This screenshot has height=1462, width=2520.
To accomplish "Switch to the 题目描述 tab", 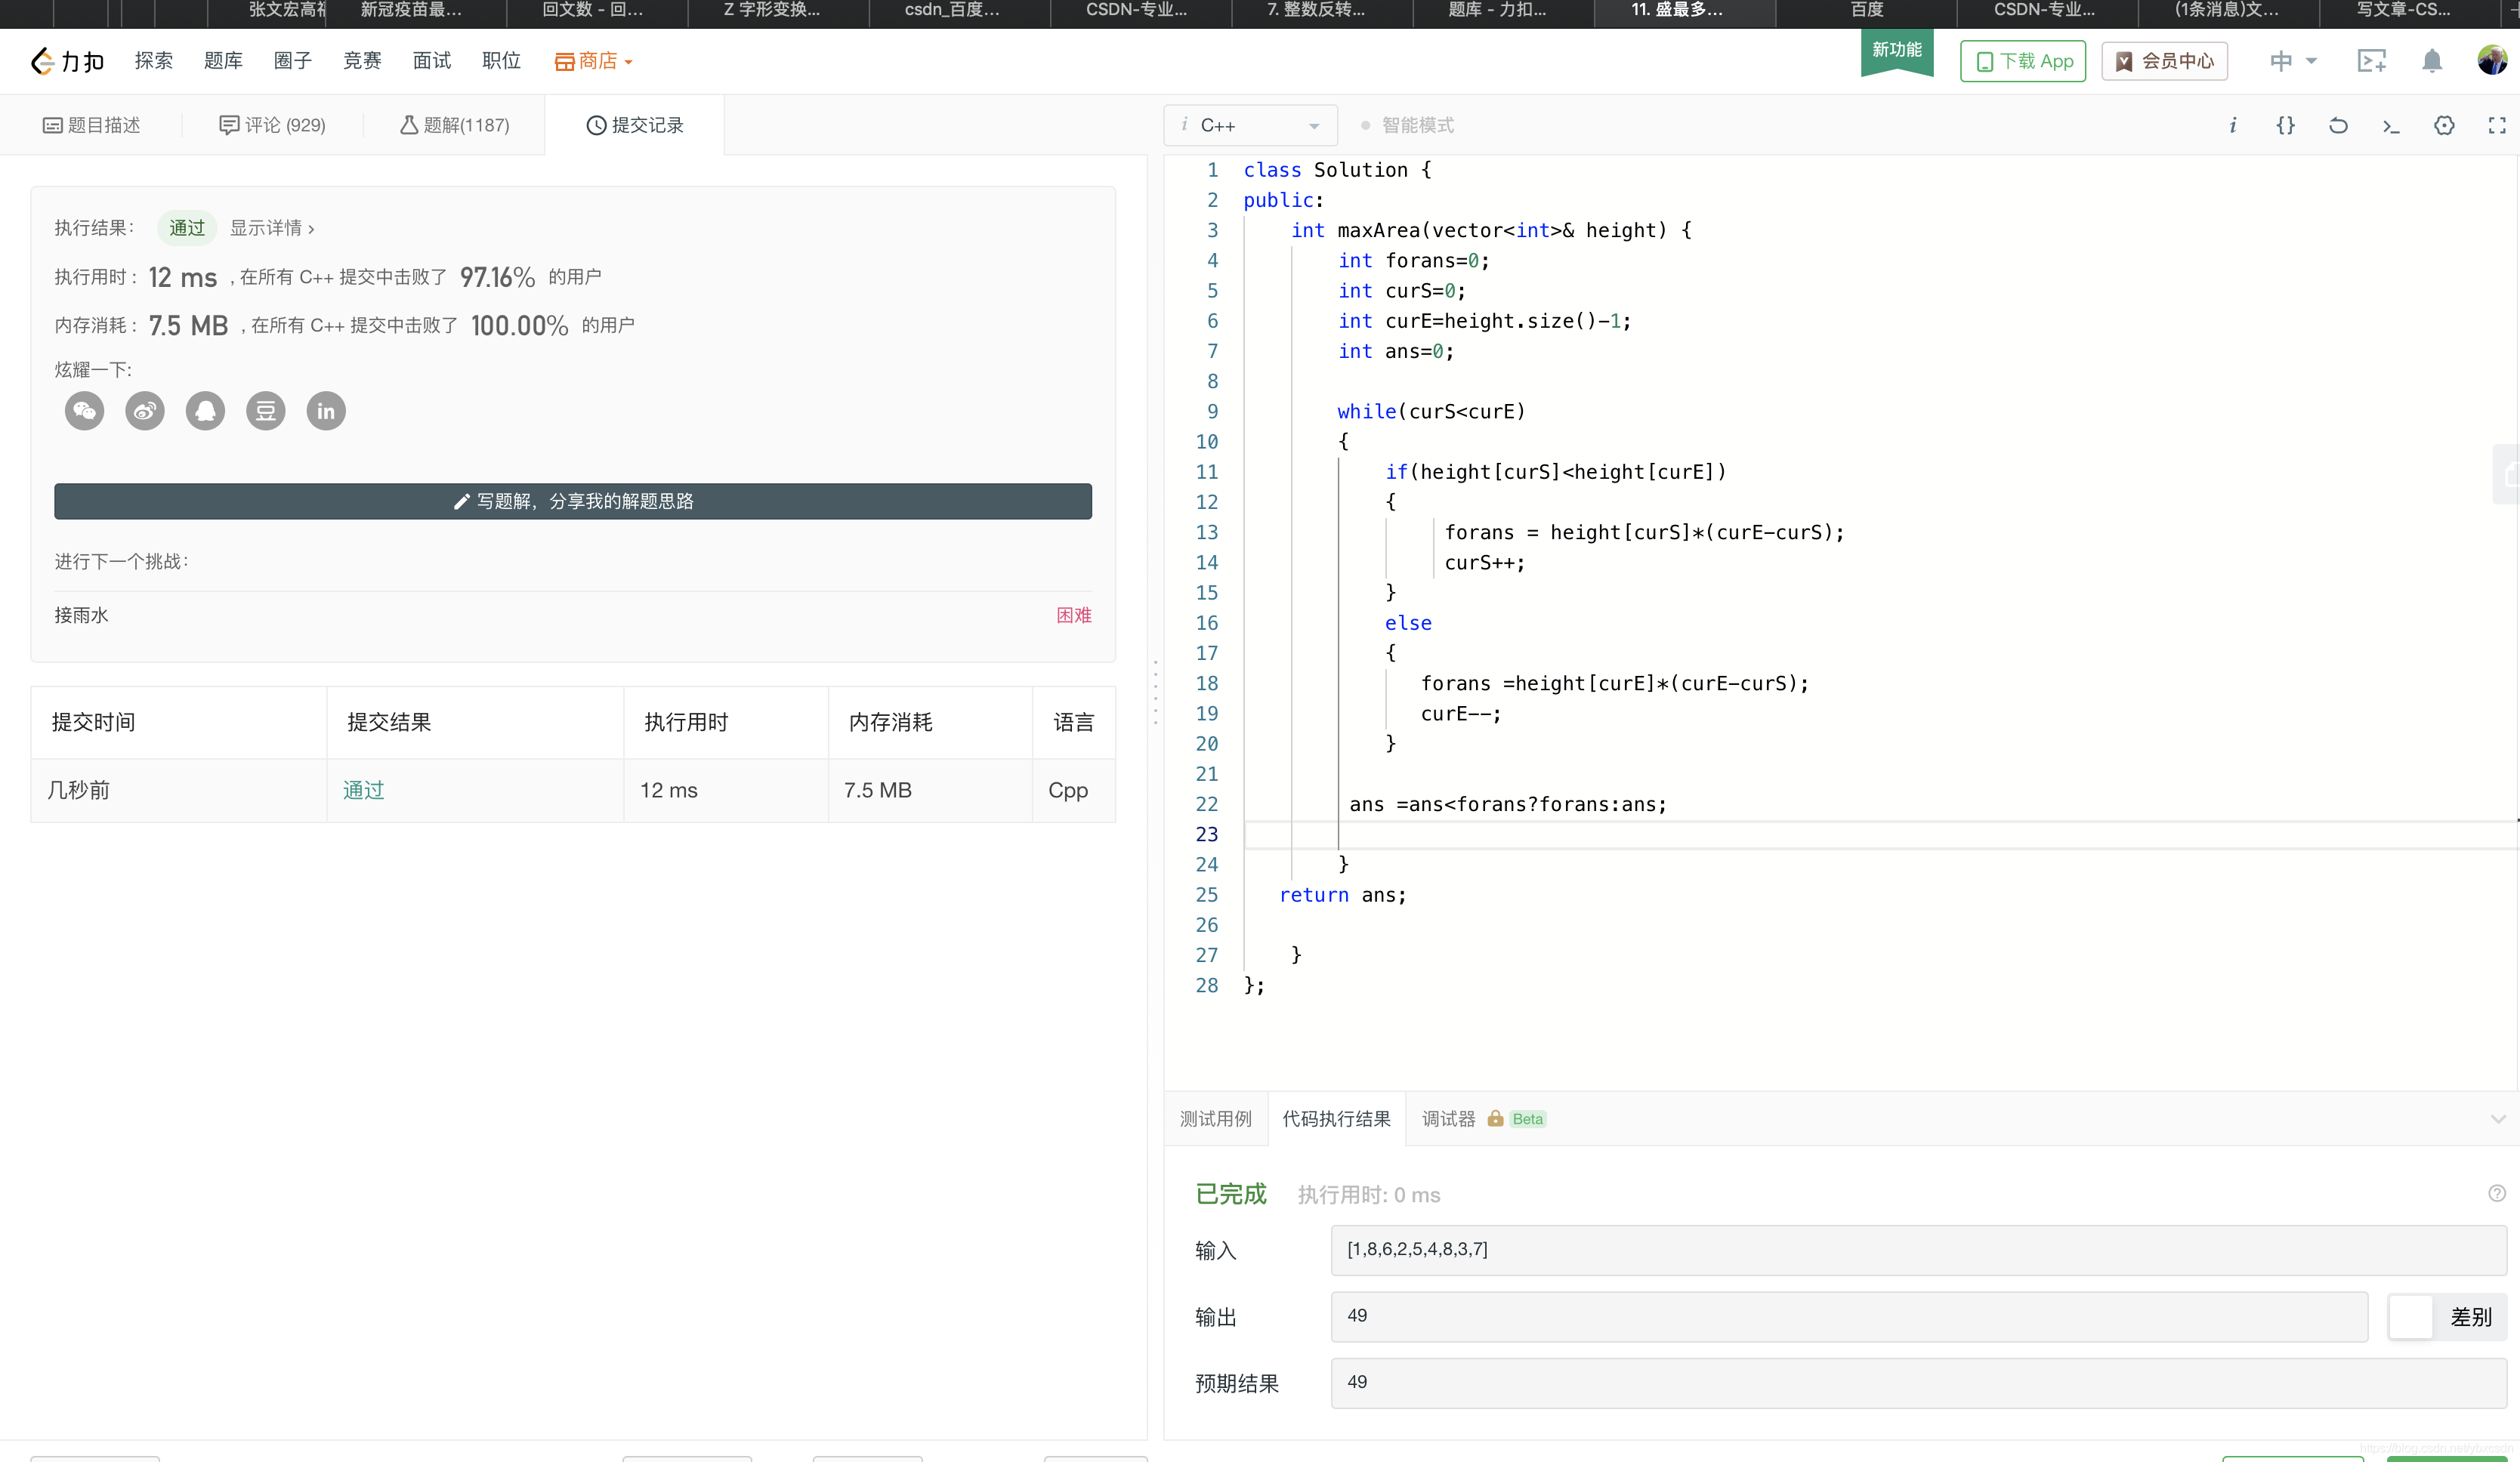I will pyautogui.click(x=92, y=125).
